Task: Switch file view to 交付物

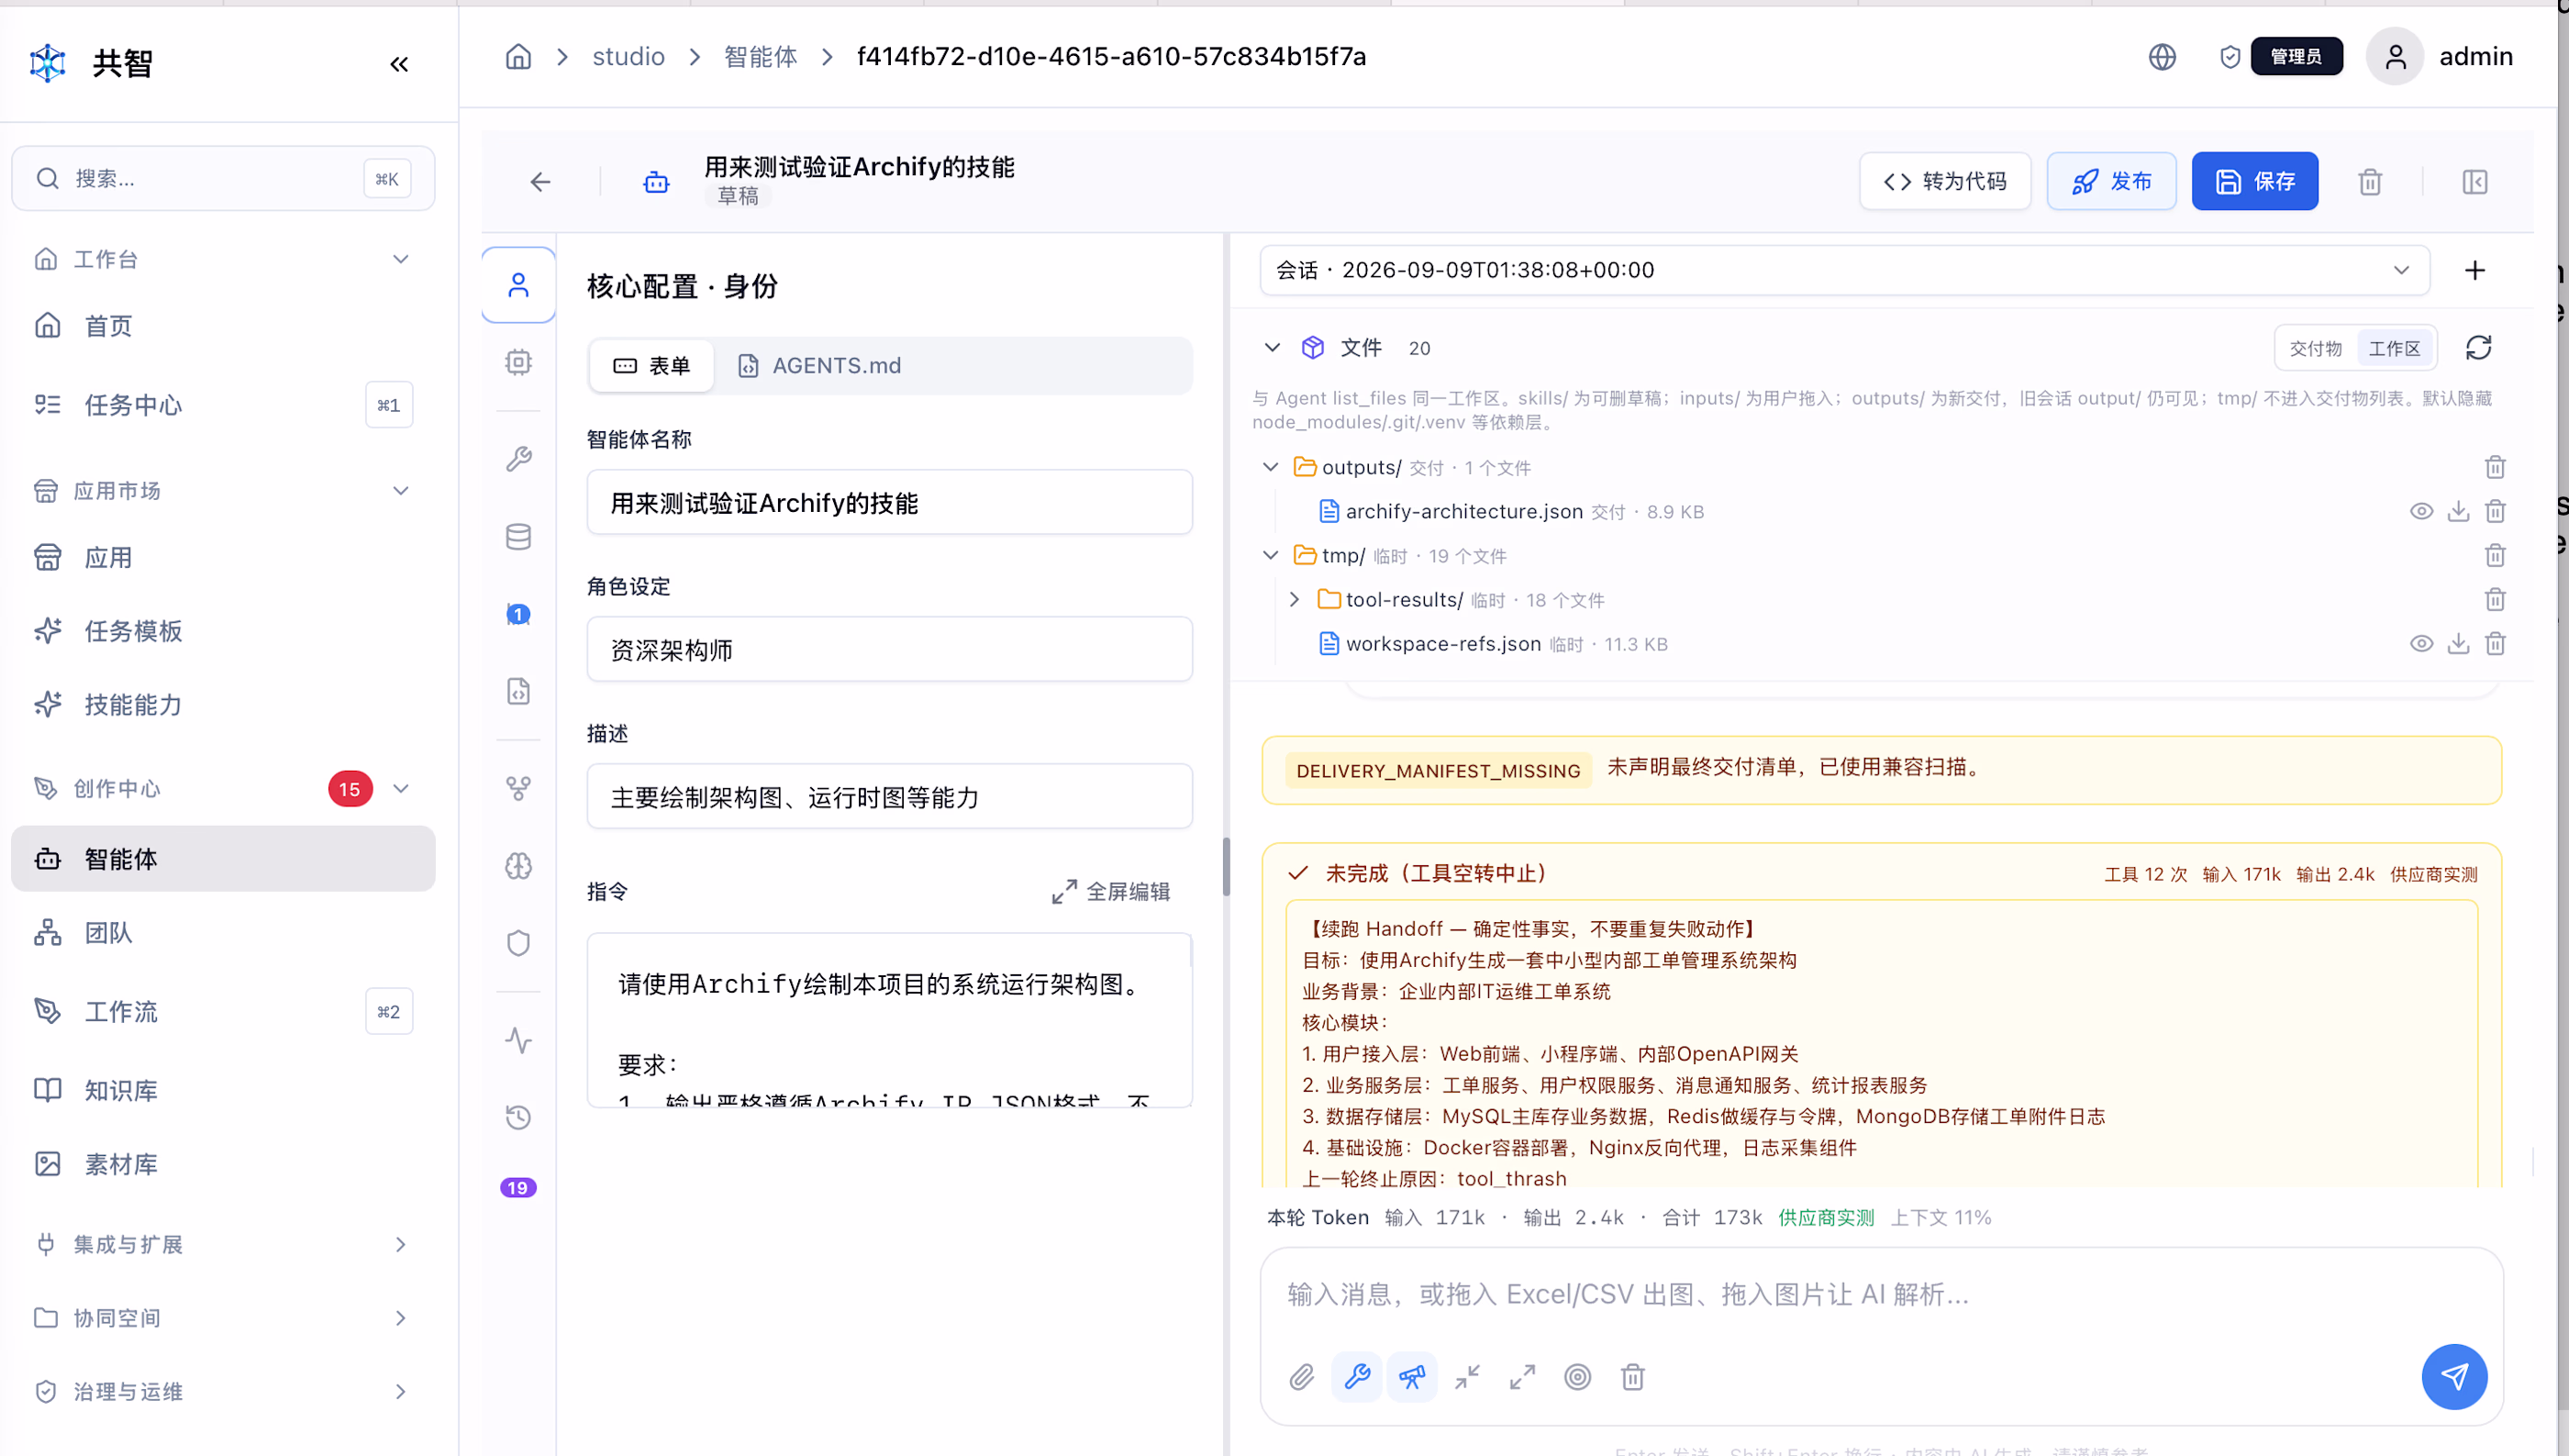Action: [2316, 348]
